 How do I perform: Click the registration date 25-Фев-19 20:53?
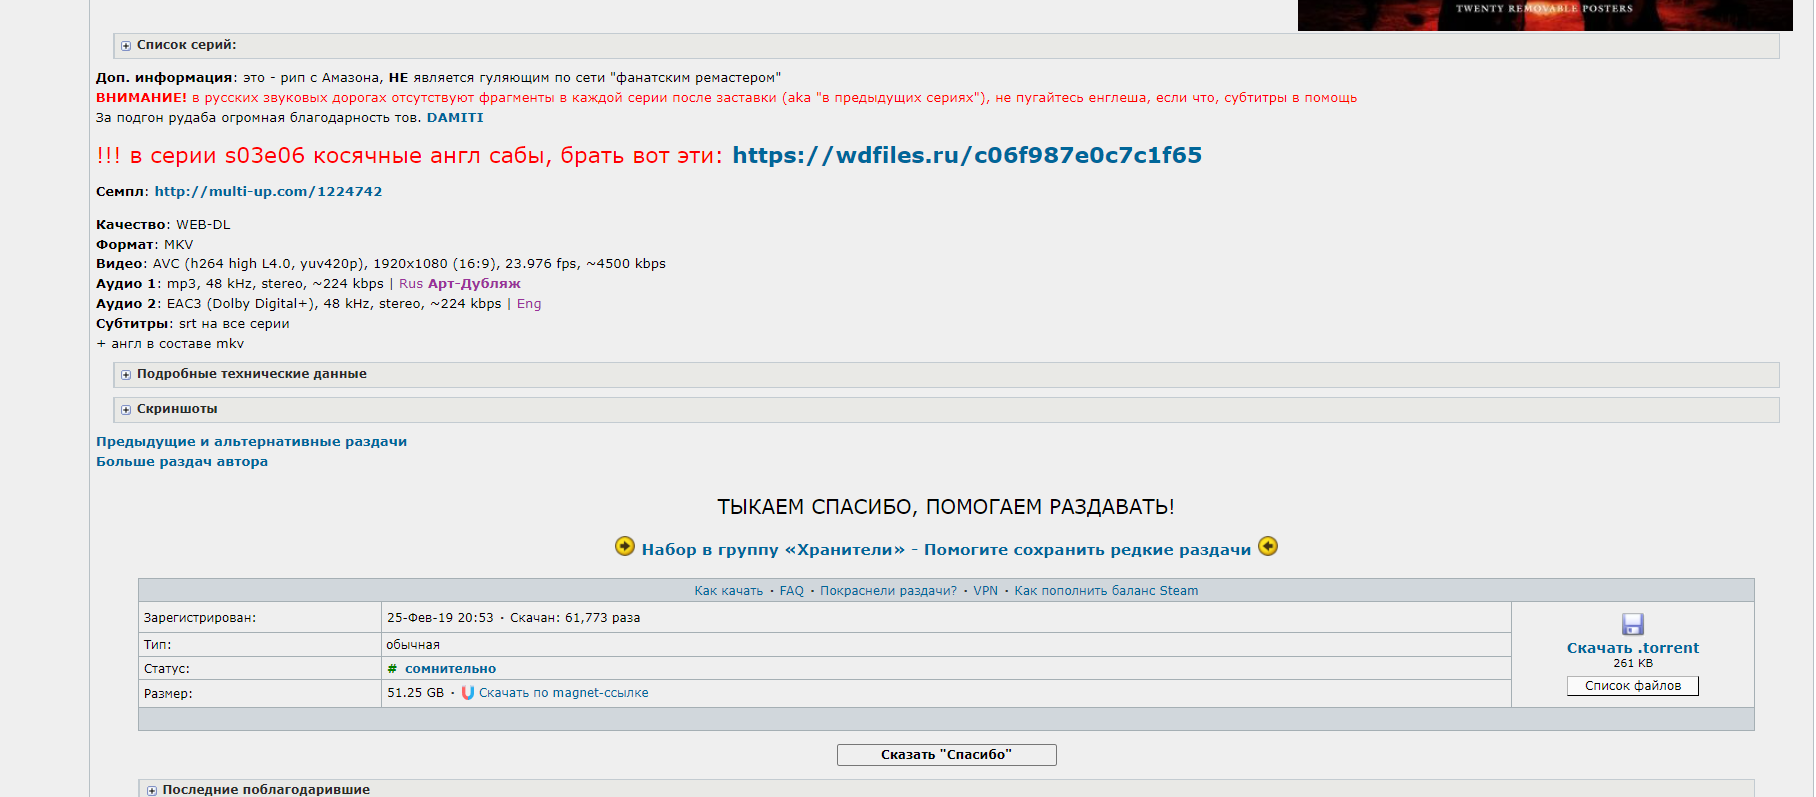pos(440,618)
